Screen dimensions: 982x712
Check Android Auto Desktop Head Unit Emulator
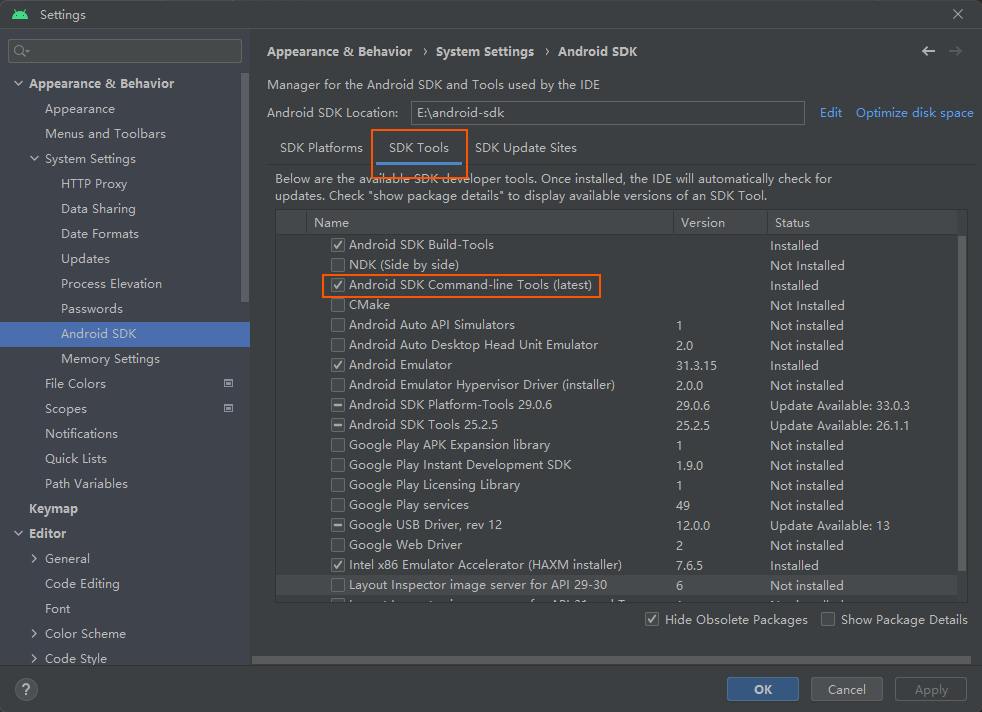tap(338, 345)
